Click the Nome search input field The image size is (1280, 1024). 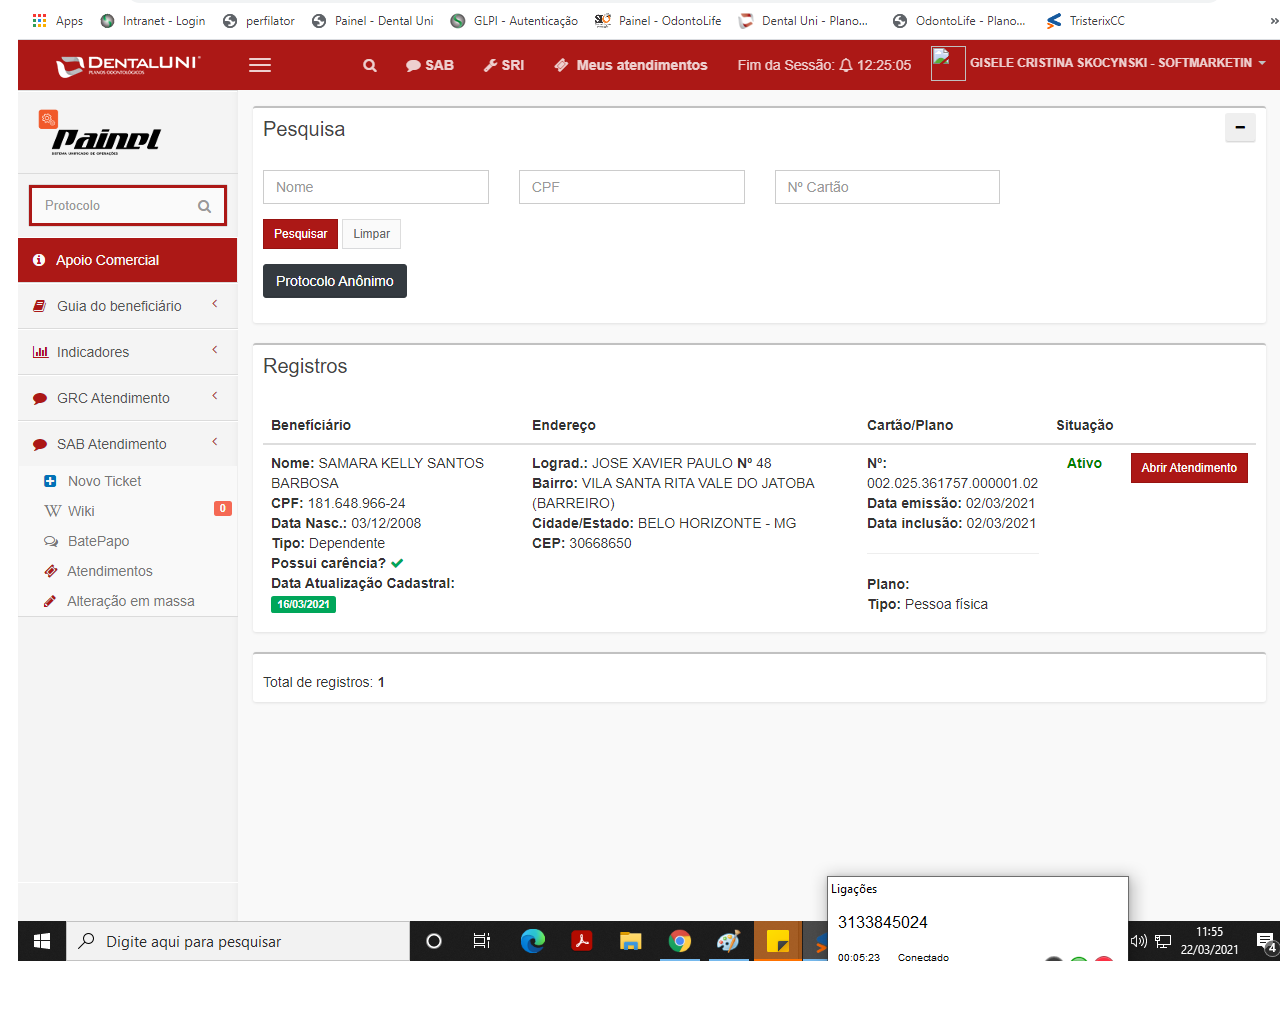(376, 187)
